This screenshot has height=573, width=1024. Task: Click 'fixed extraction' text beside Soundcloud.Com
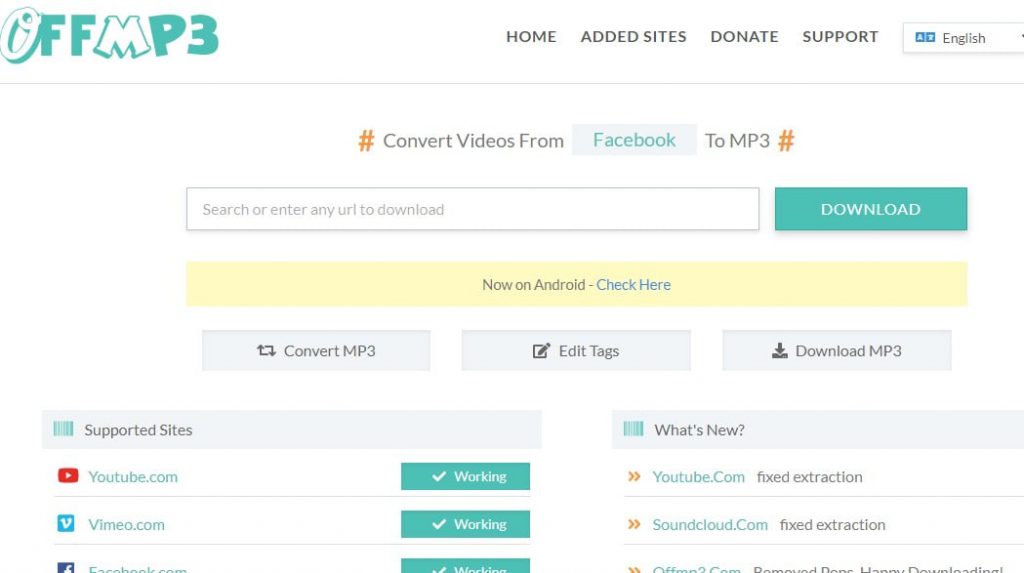833,525
